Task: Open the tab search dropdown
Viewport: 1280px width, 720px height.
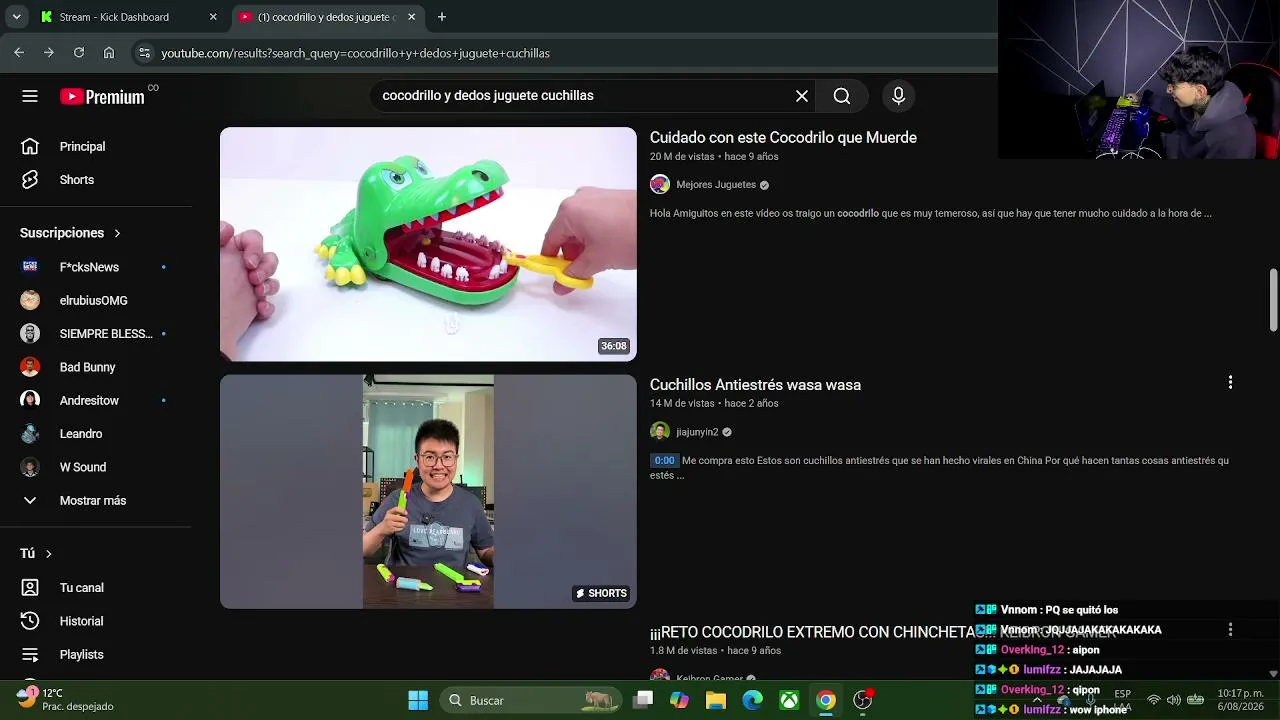Action: tap(16, 17)
